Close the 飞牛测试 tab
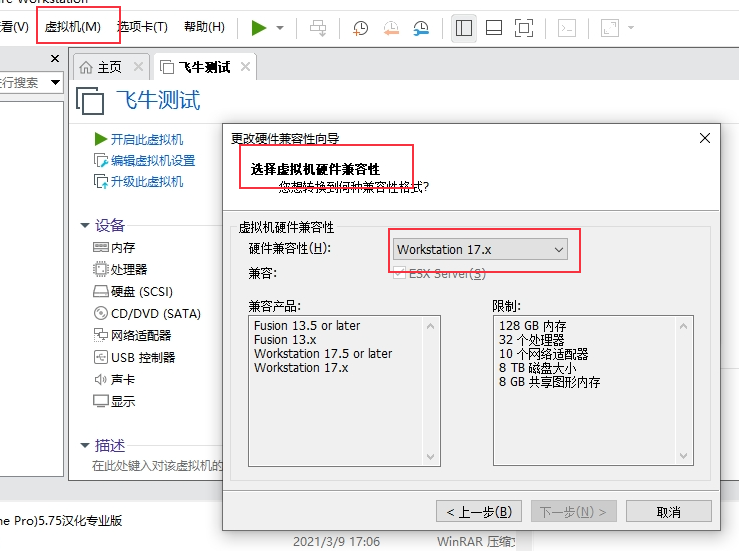Screen dimensions: 739x551 (245, 67)
